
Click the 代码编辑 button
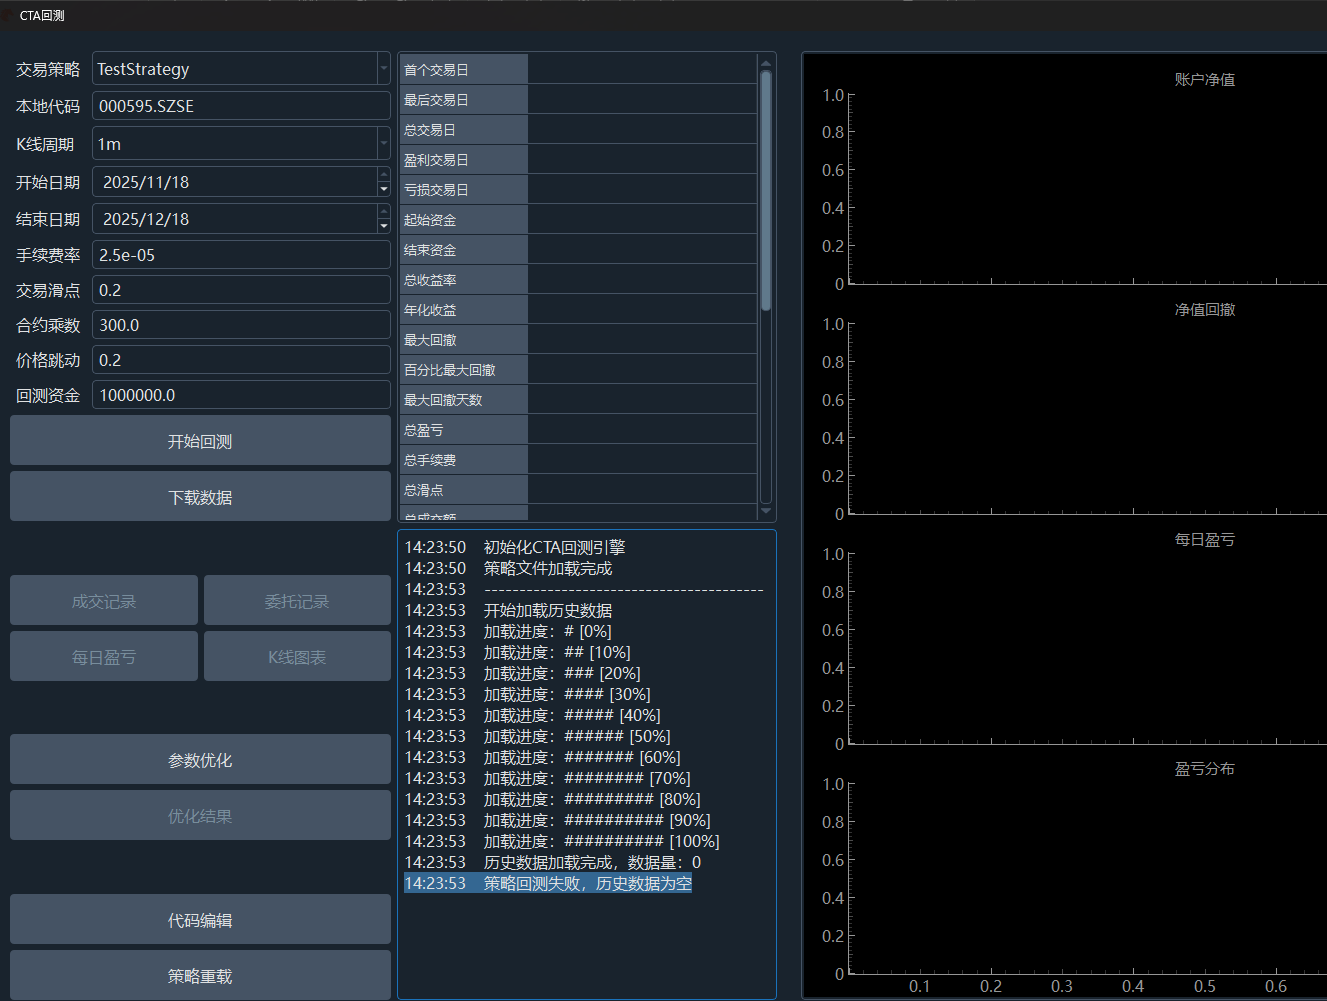click(200, 920)
